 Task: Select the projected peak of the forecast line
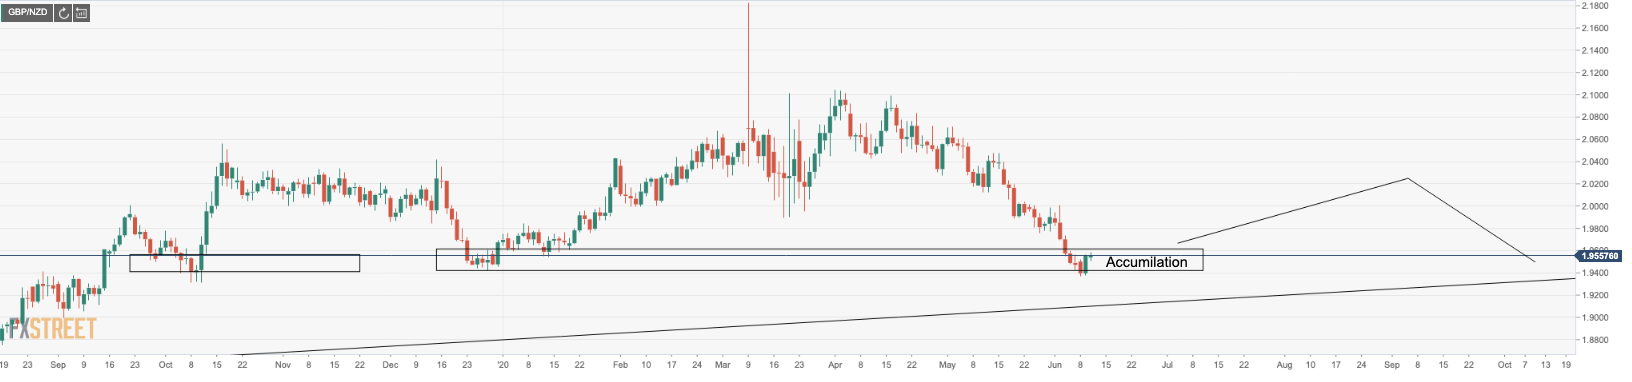coord(1407,178)
